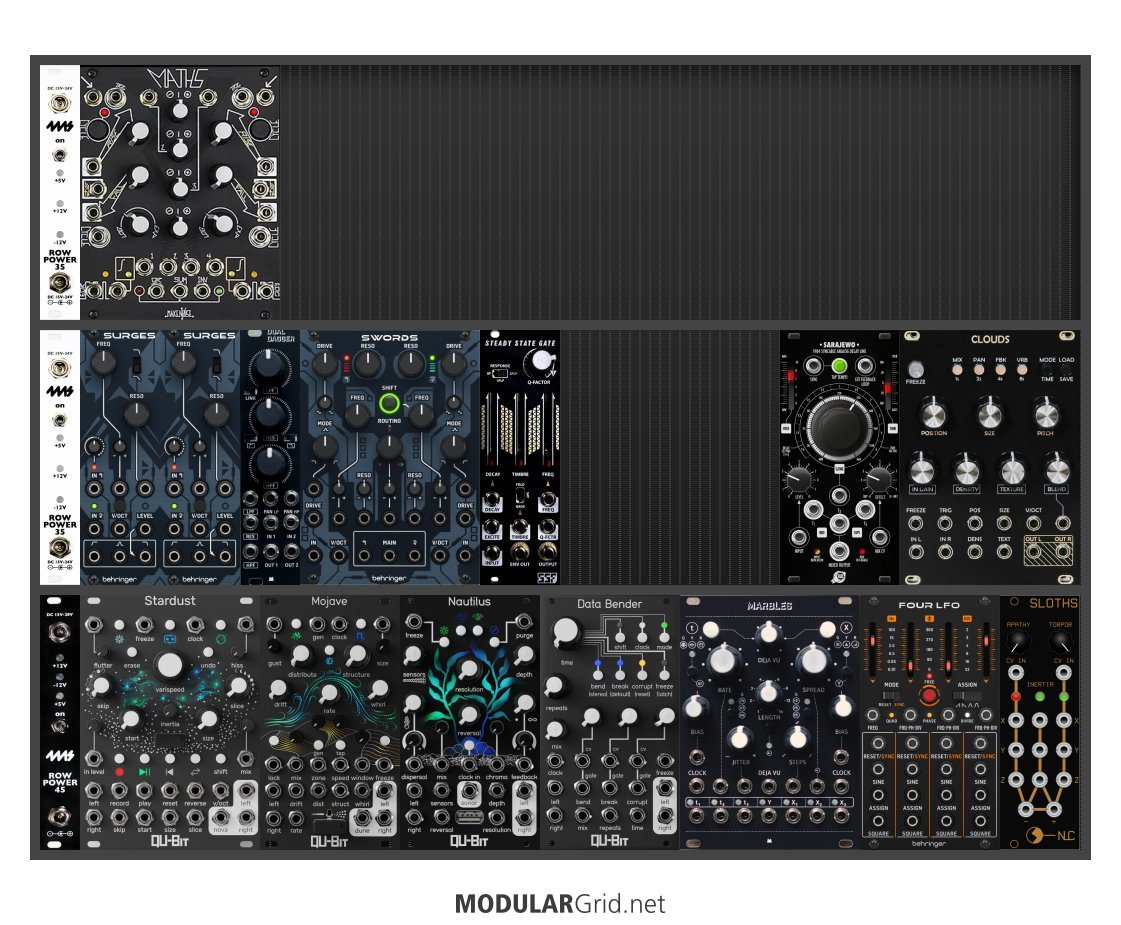Click the varispeed knob on Stardust
This screenshot has height=925, width=1121.
[x=169, y=665]
